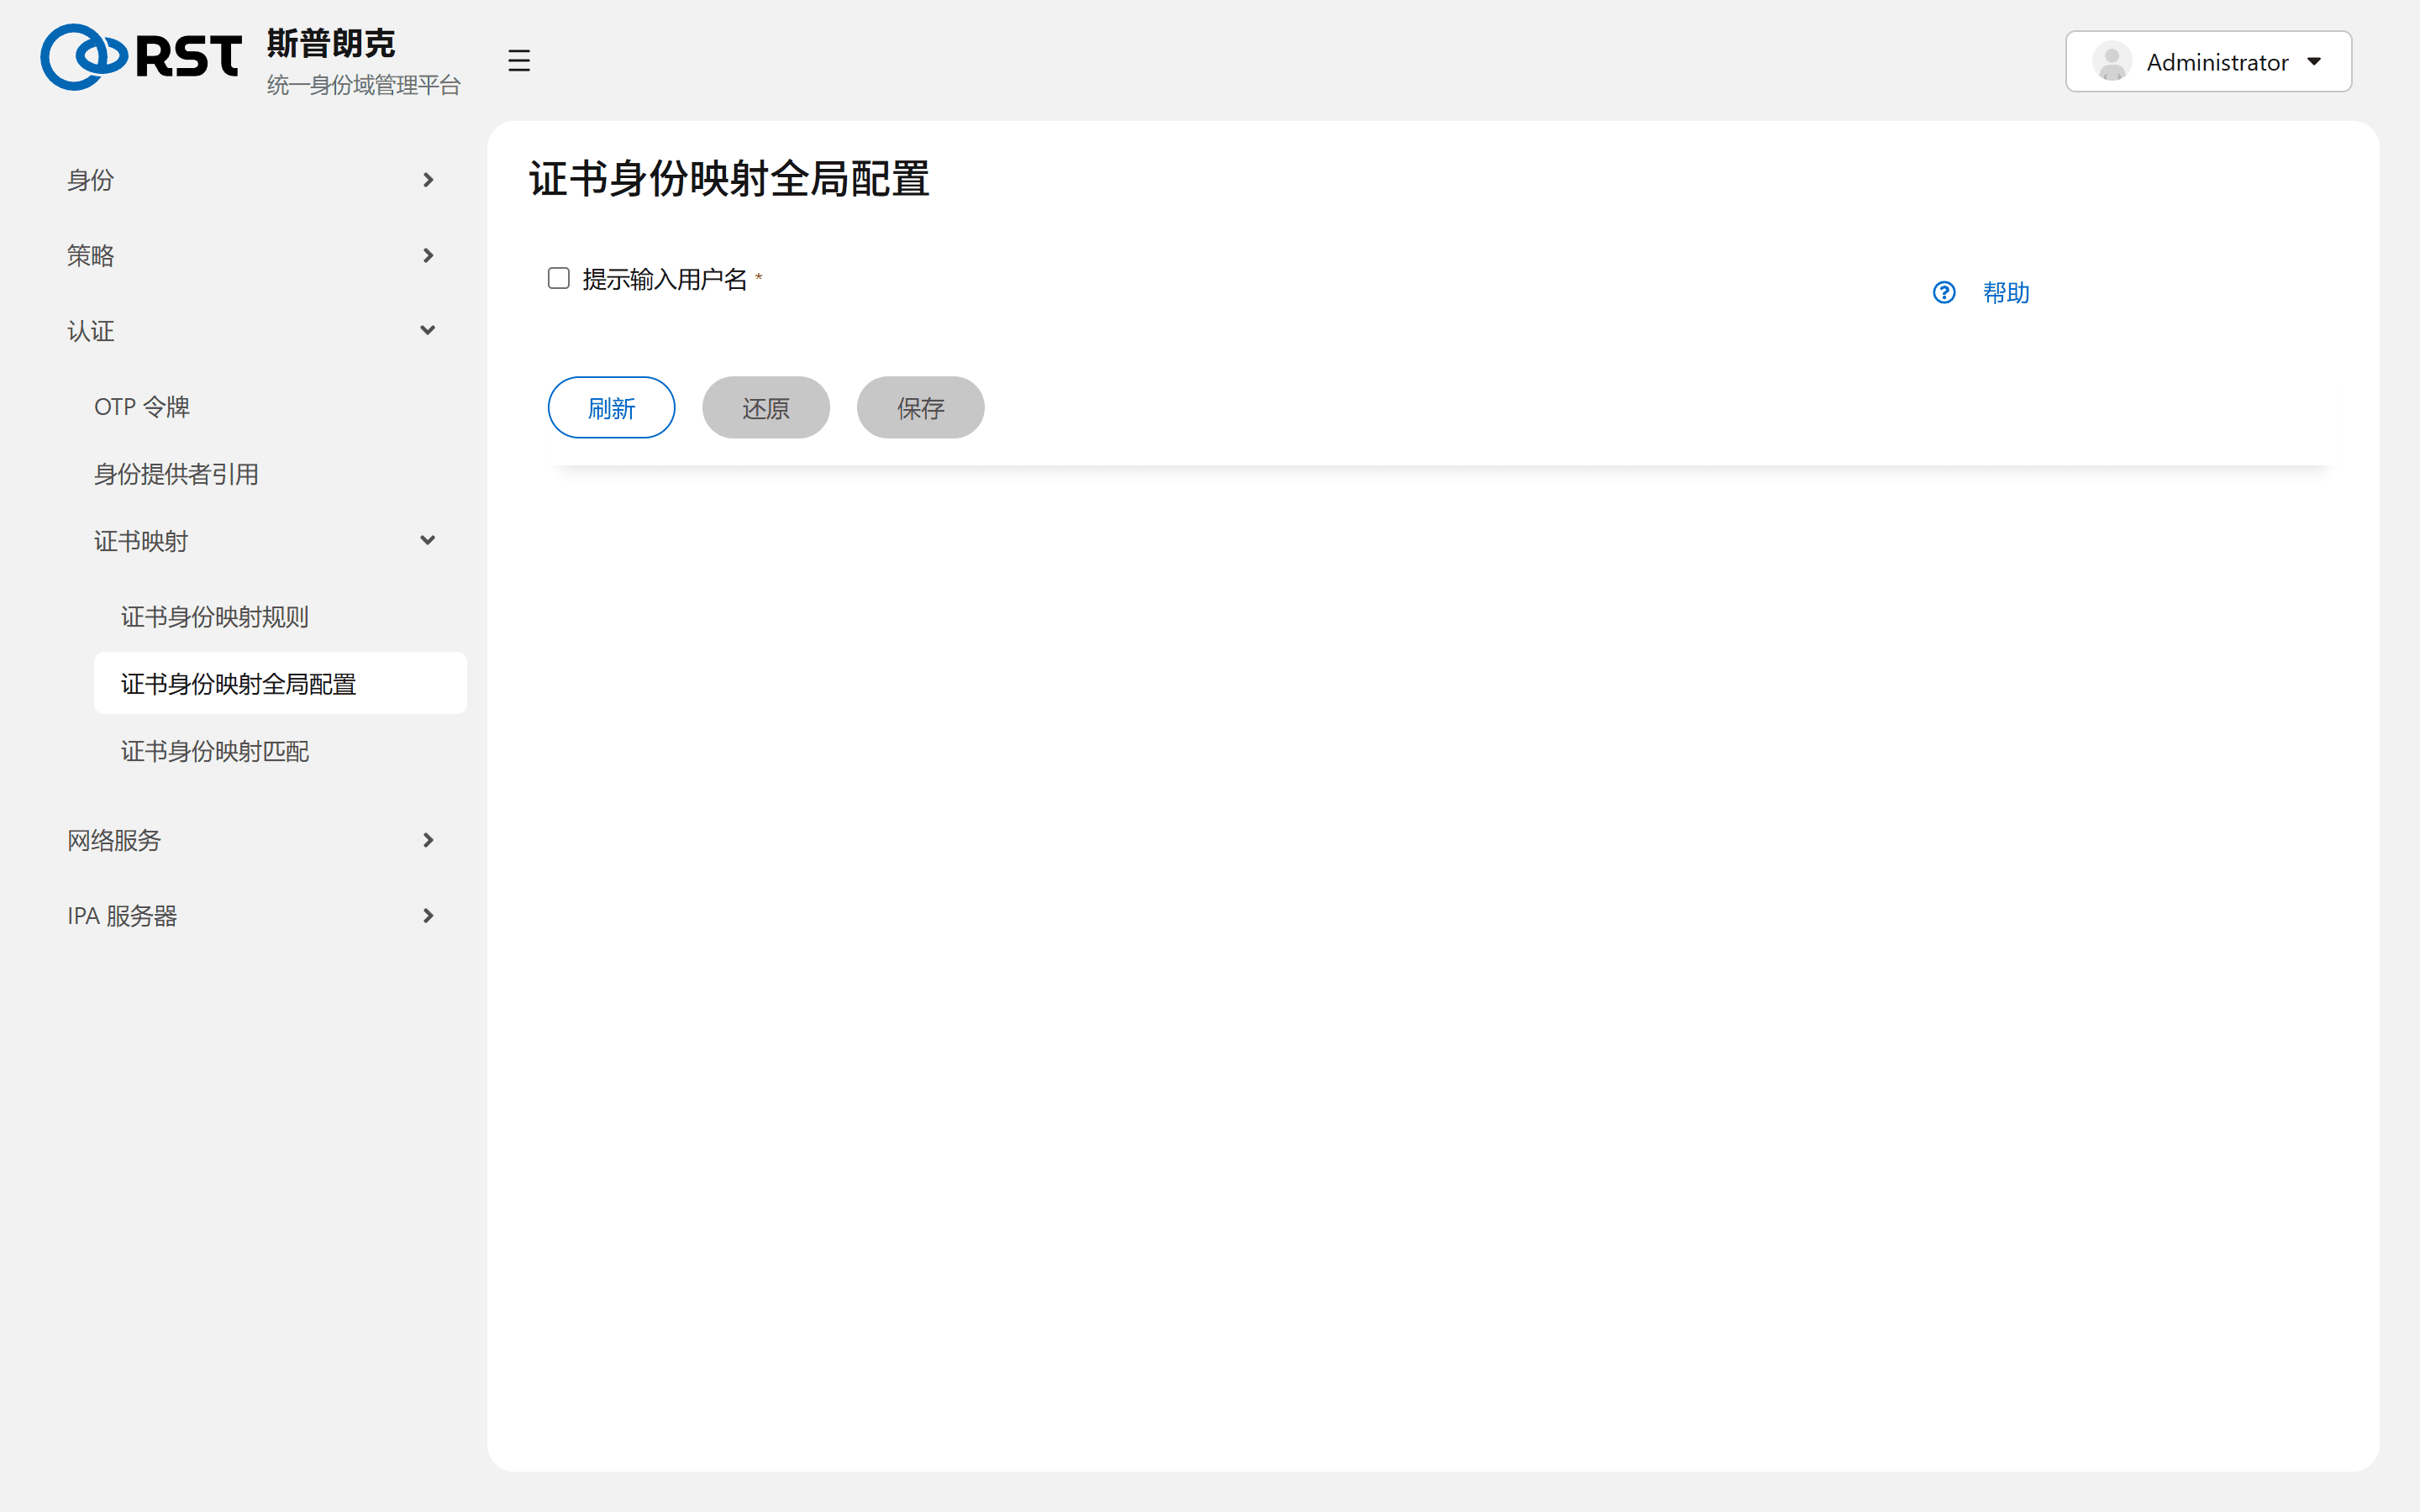Open the 网络服务 navigation item

click(x=114, y=840)
